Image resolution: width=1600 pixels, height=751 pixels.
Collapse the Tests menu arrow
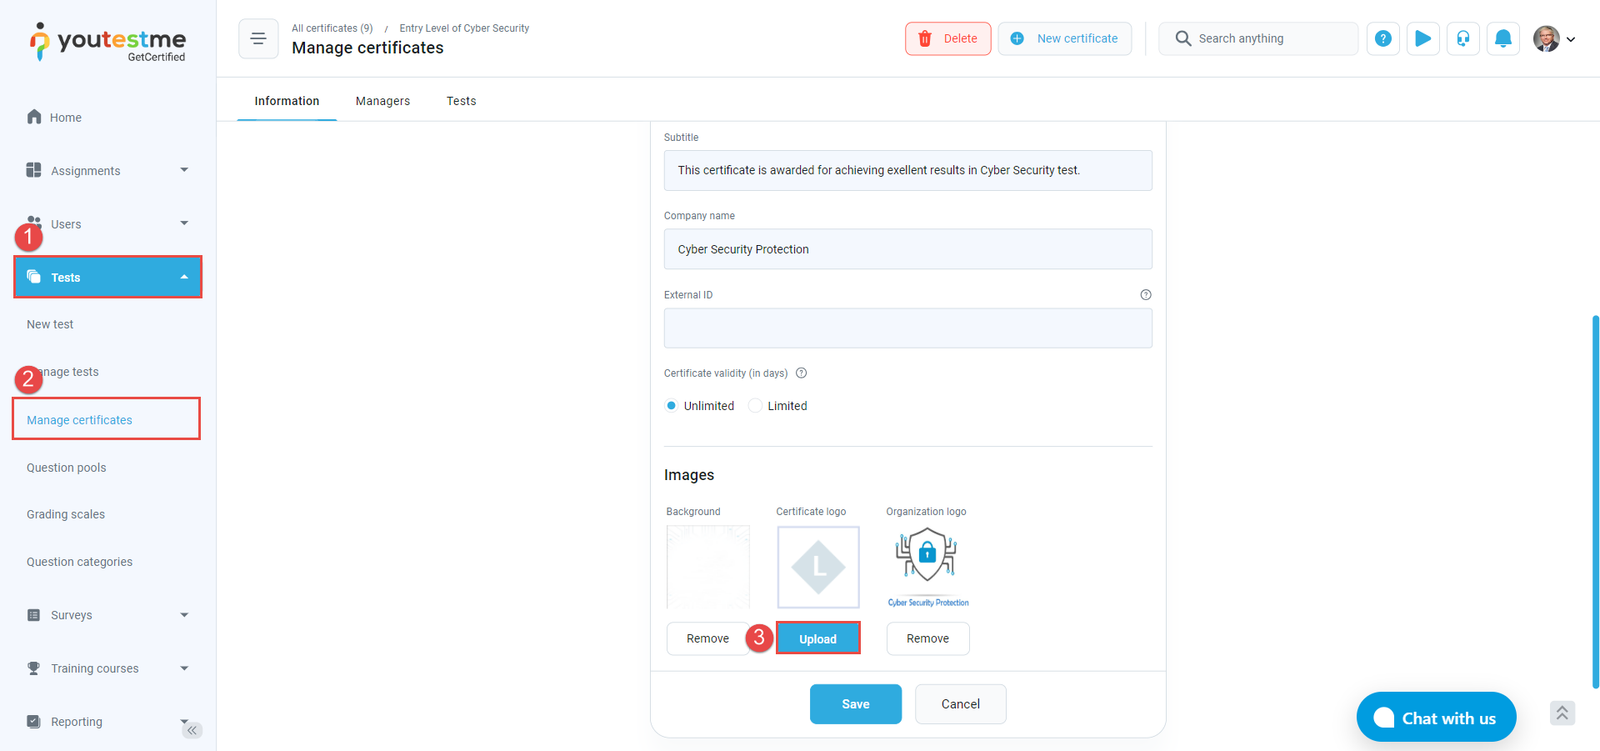click(184, 277)
